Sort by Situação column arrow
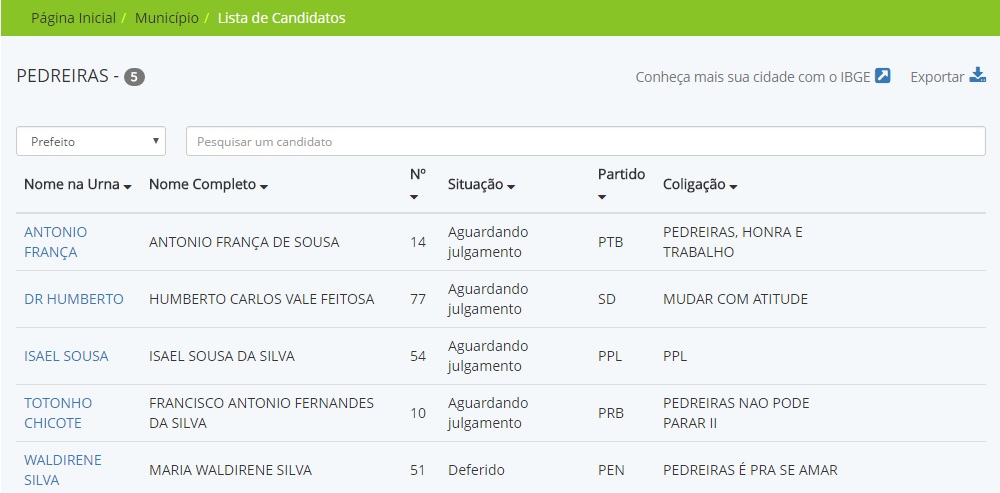1000x493 pixels. point(511,187)
